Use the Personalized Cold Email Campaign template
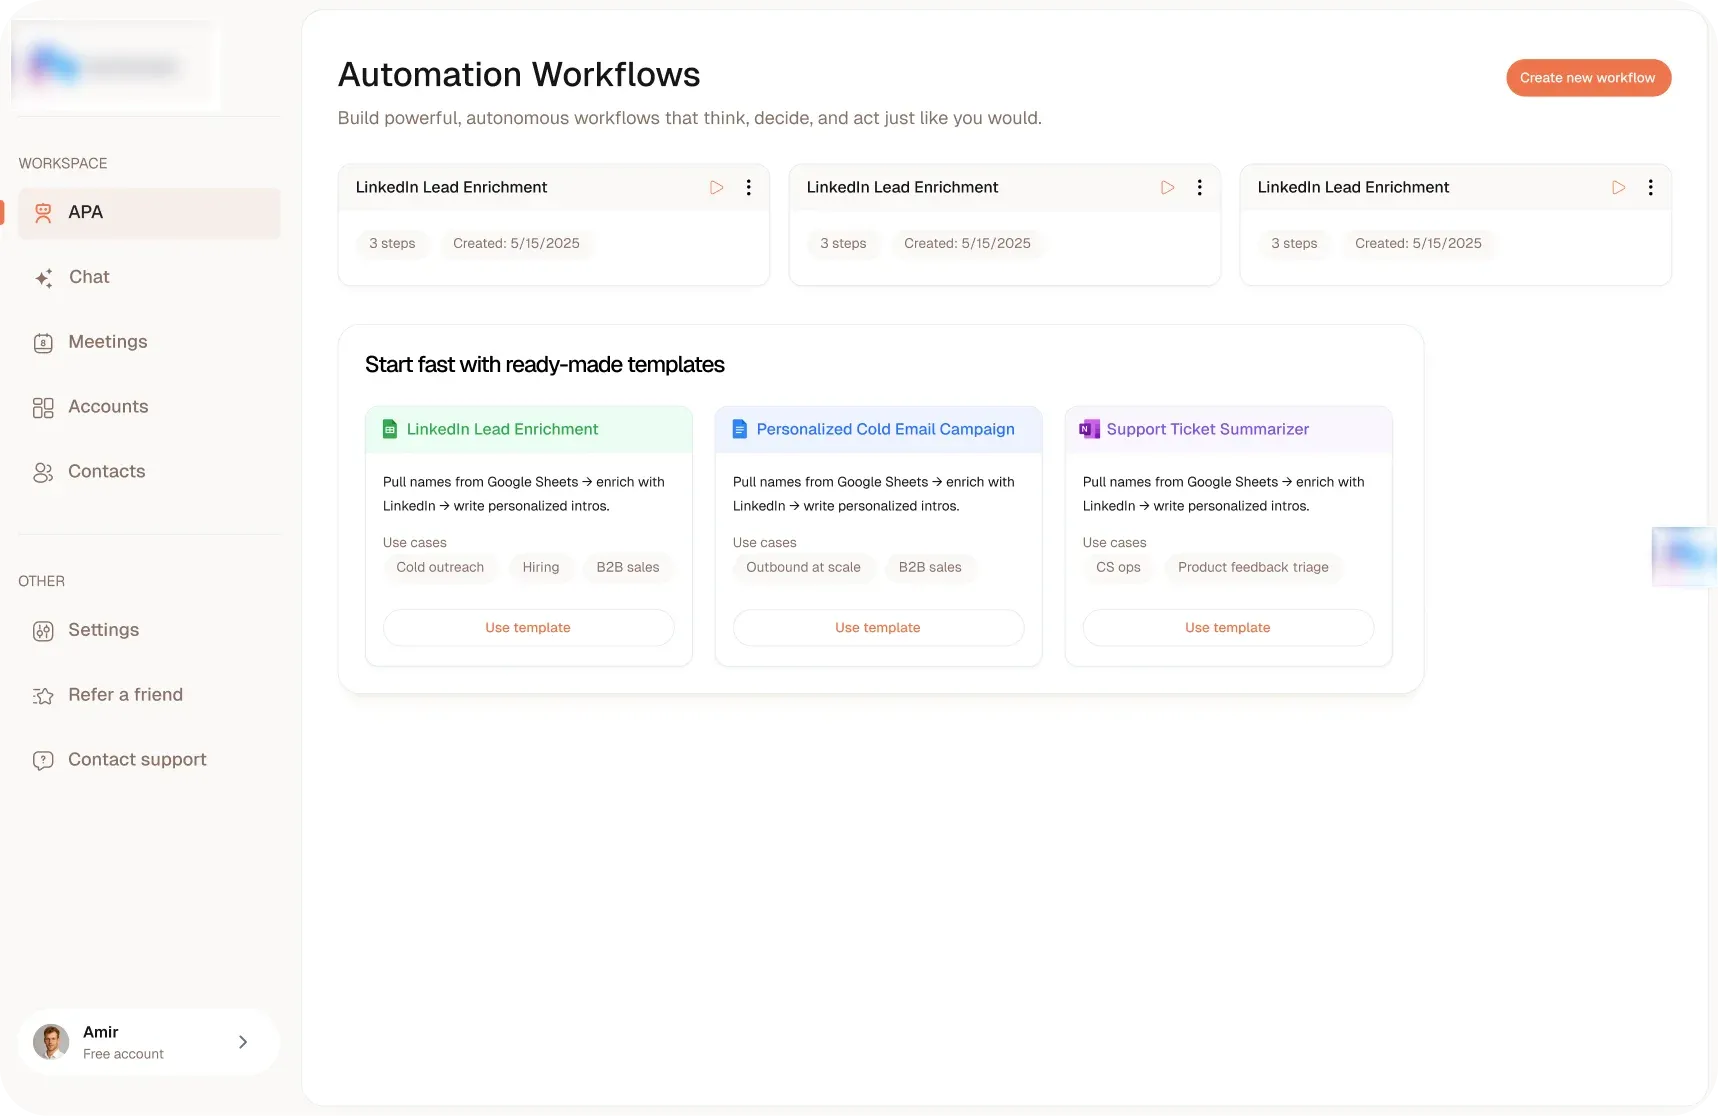This screenshot has height=1116, width=1718. (x=877, y=628)
